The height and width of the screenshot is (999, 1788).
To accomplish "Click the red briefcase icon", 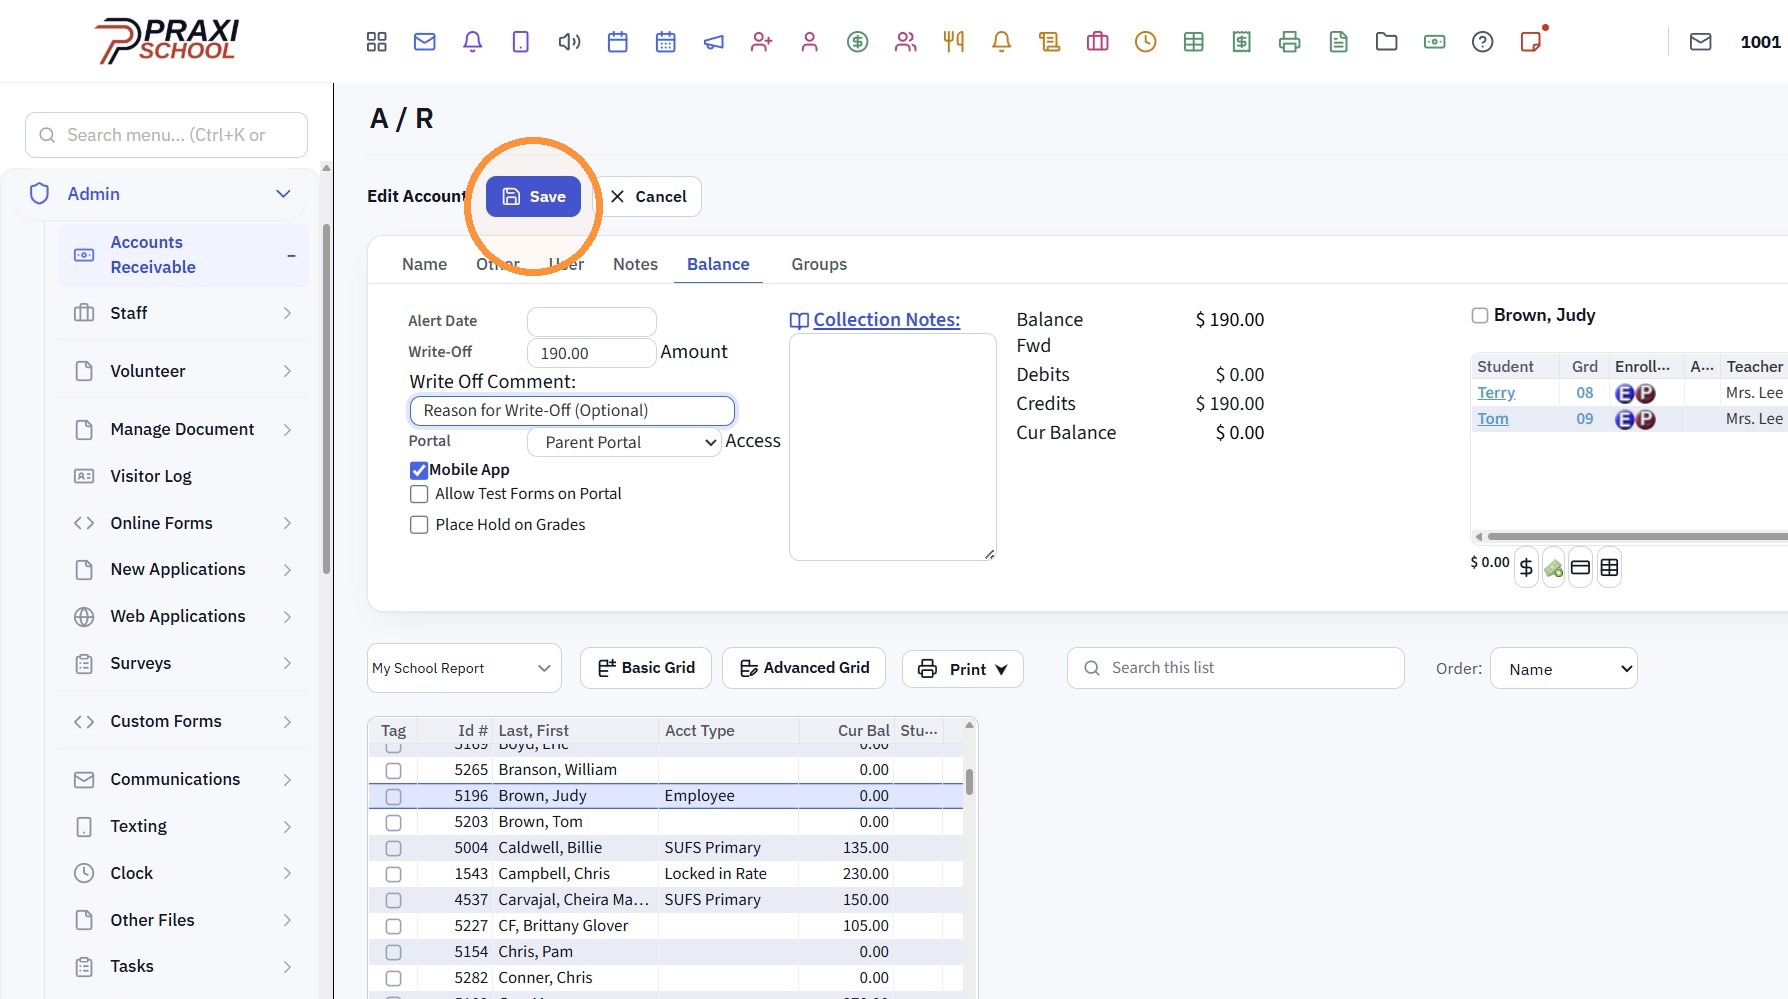I will click(1098, 42).
